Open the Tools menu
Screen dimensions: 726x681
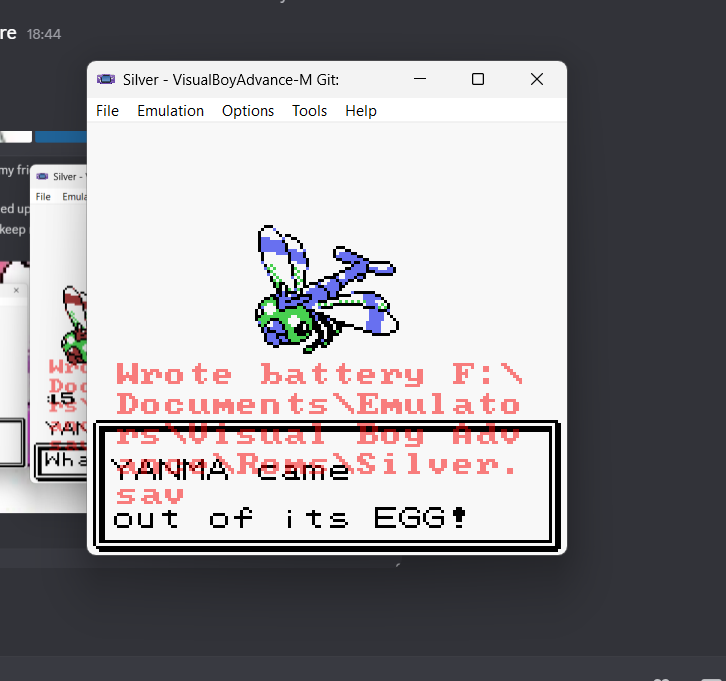pyautogui.click(x=309, y=111)
